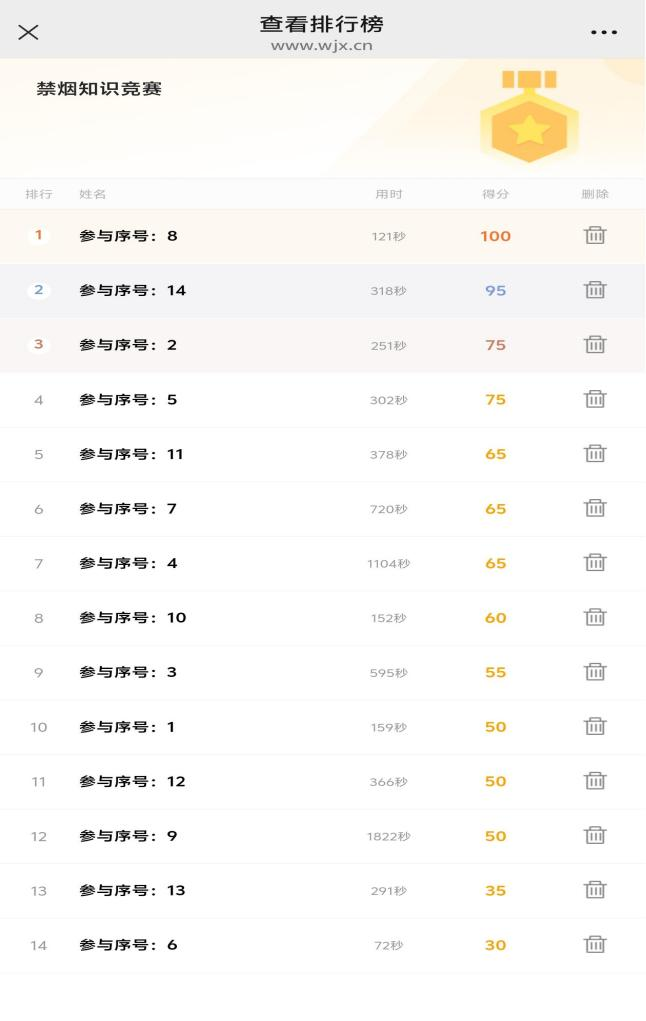Click the score 100 of rank 1

495,236
